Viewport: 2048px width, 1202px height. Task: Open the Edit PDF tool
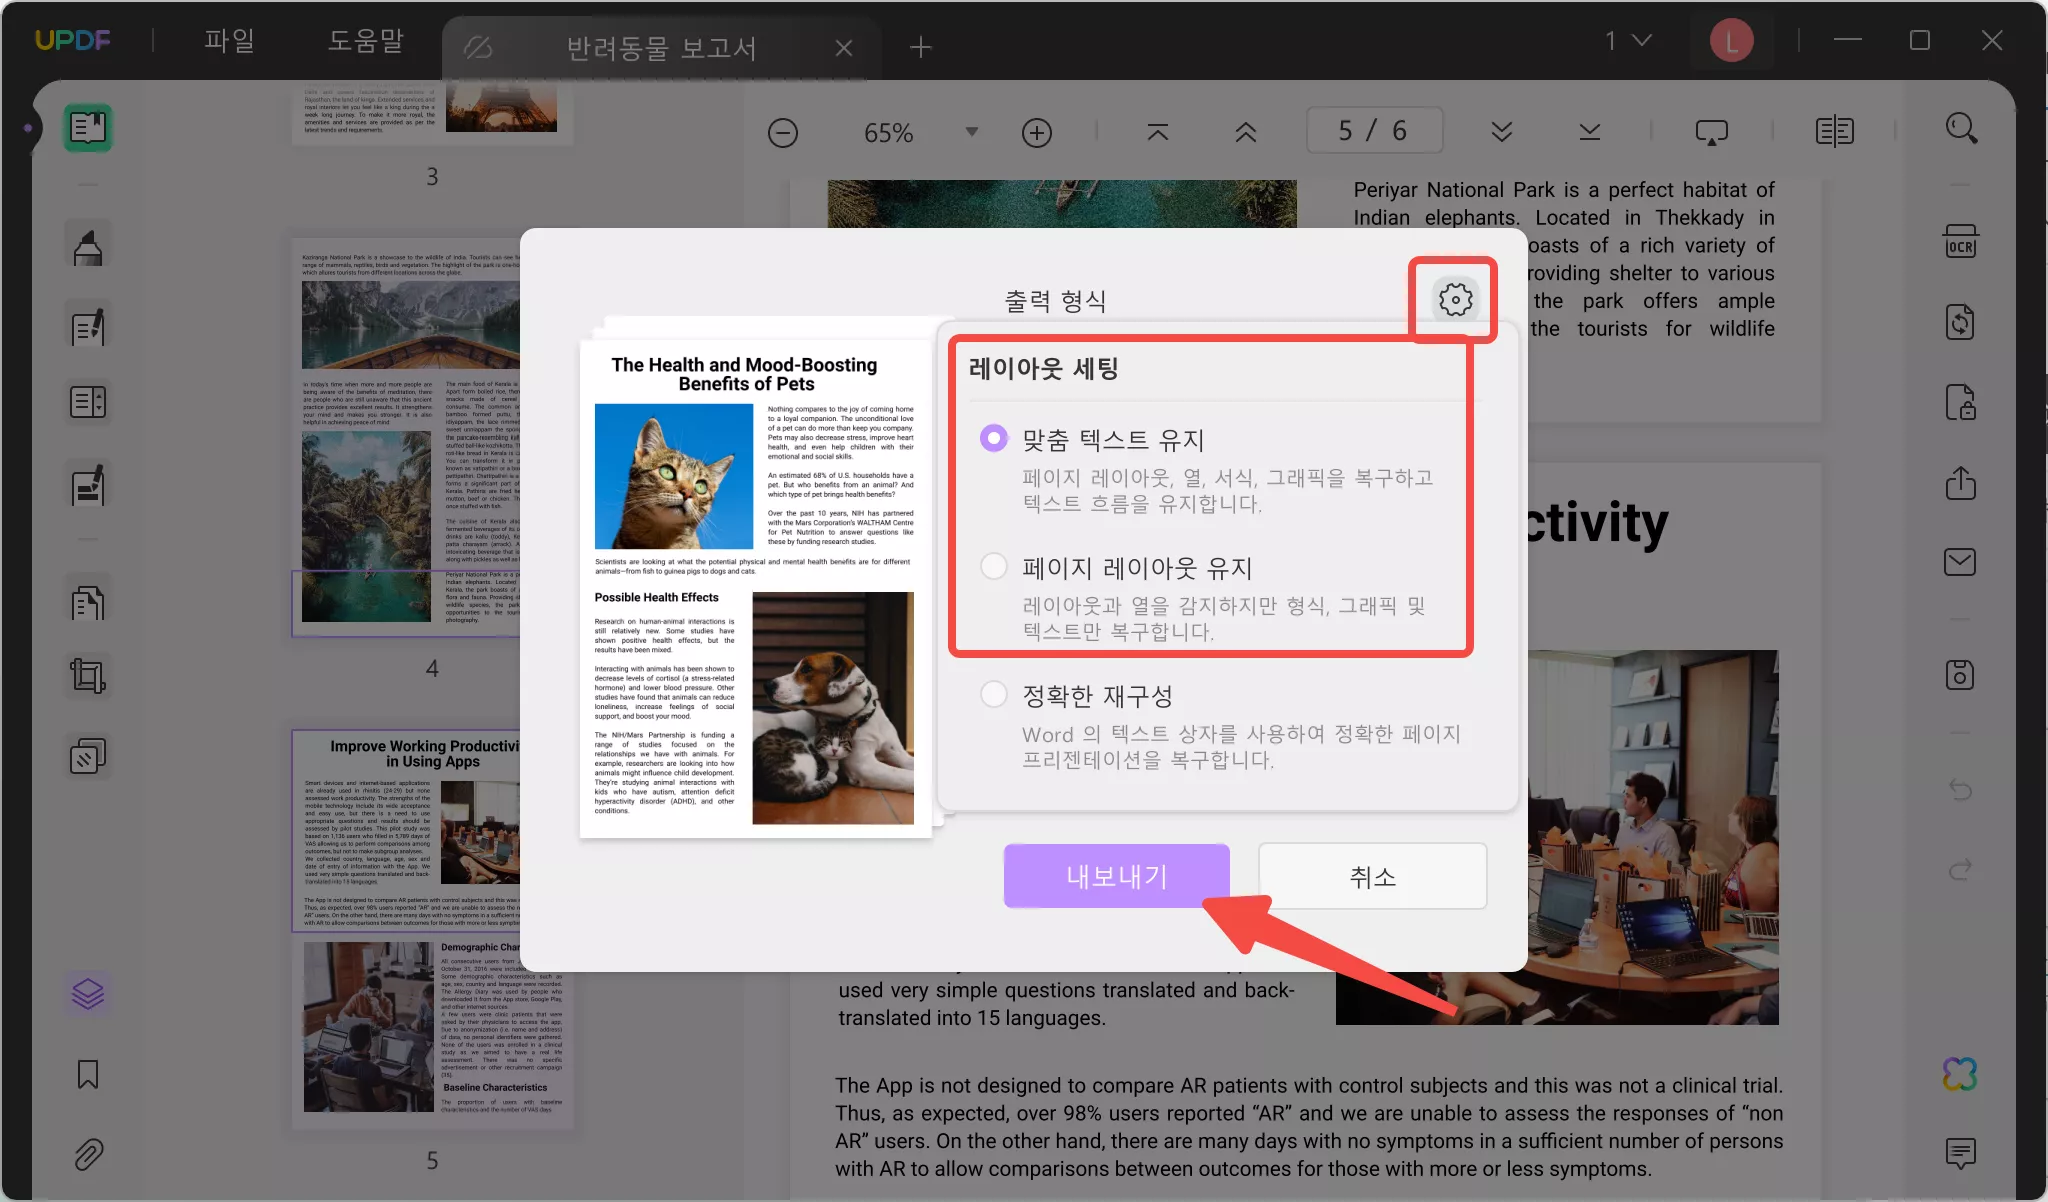tap(88, 326)
